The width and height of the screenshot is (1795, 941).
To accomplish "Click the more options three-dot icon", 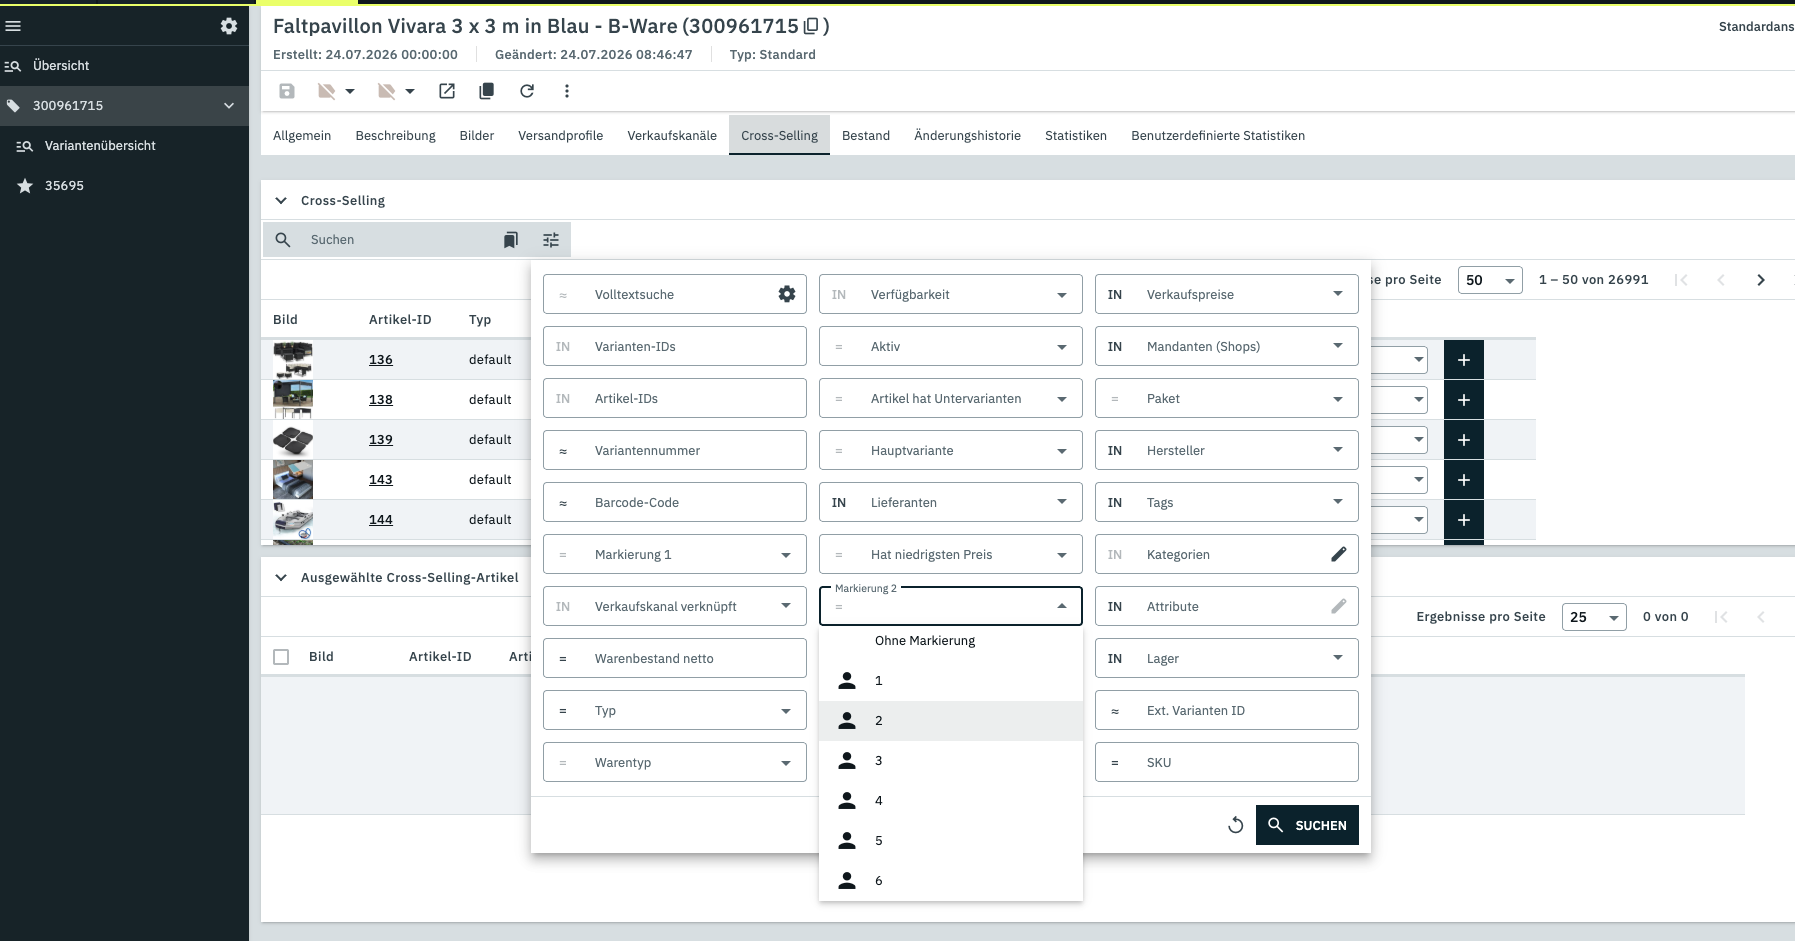I will click(x=567, y=91).
